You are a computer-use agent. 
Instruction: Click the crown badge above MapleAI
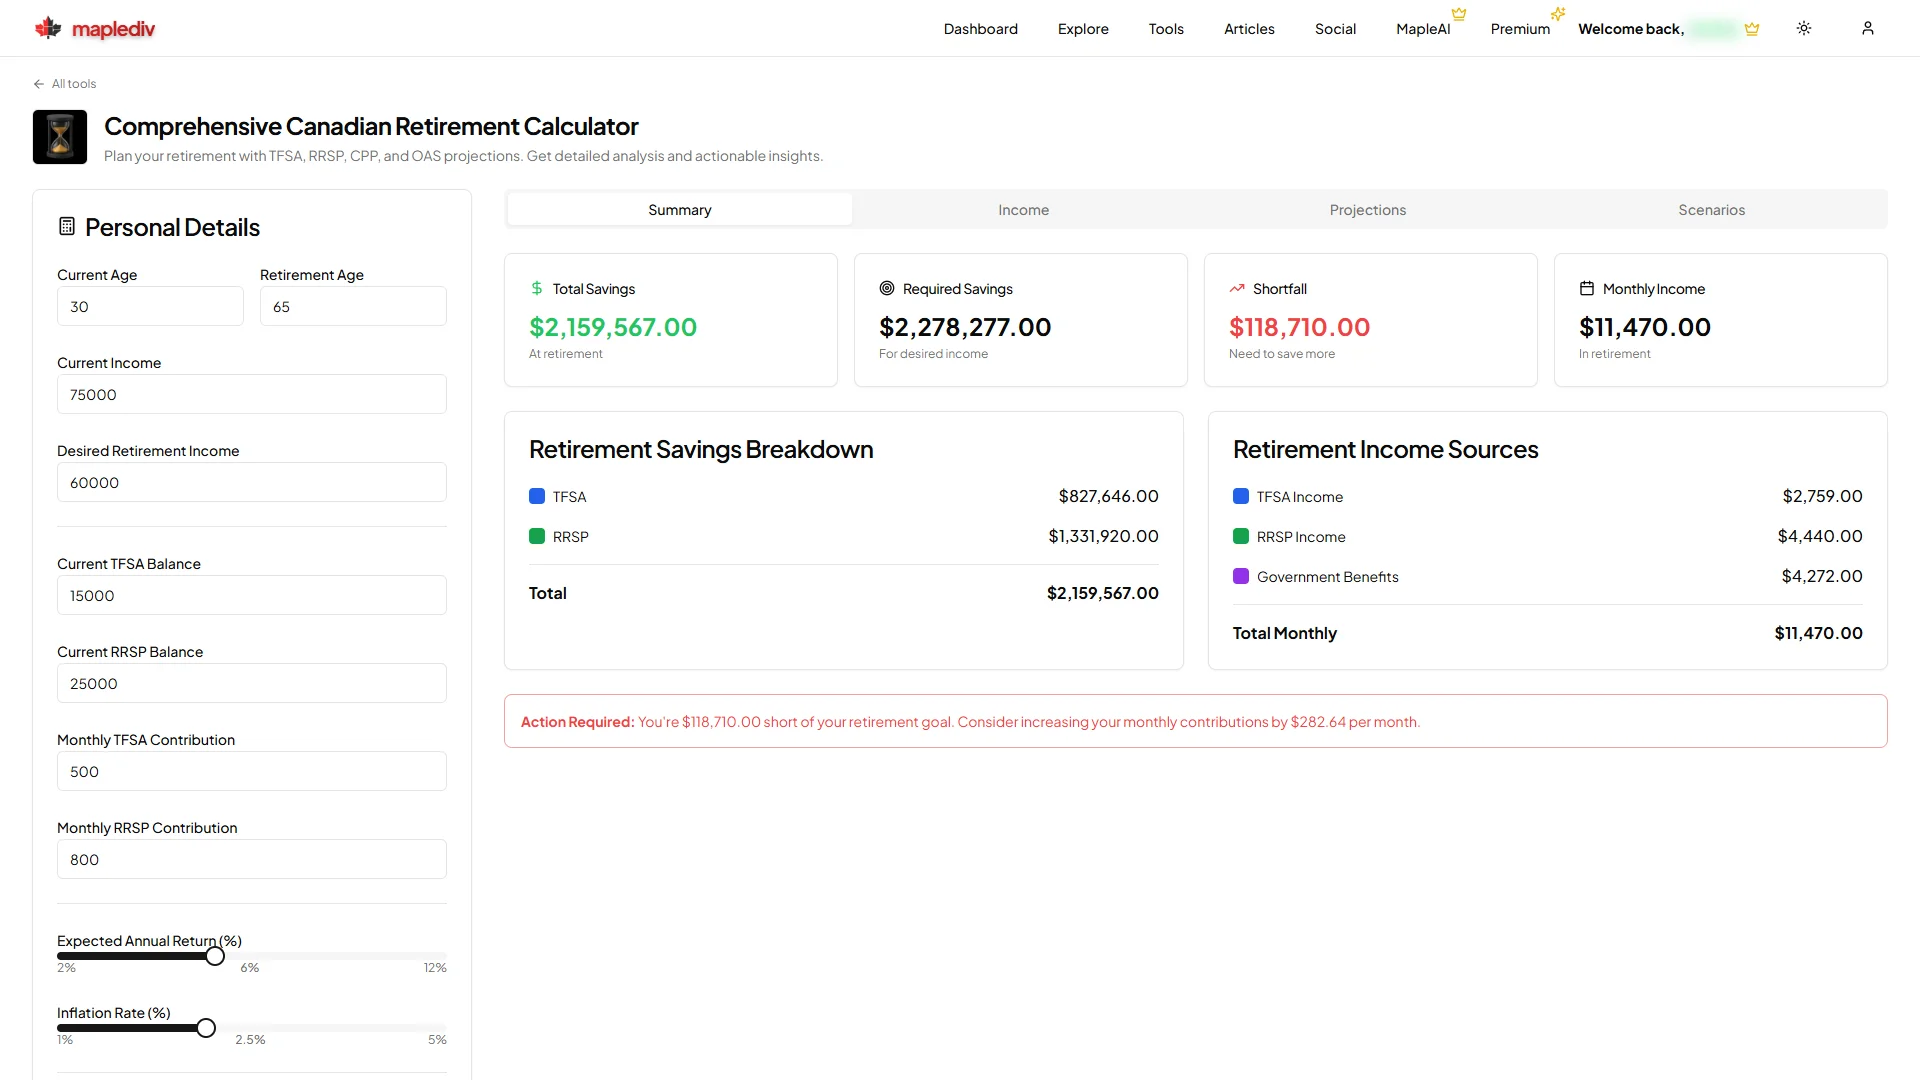pyautogui.click(x=1459, y=14)
